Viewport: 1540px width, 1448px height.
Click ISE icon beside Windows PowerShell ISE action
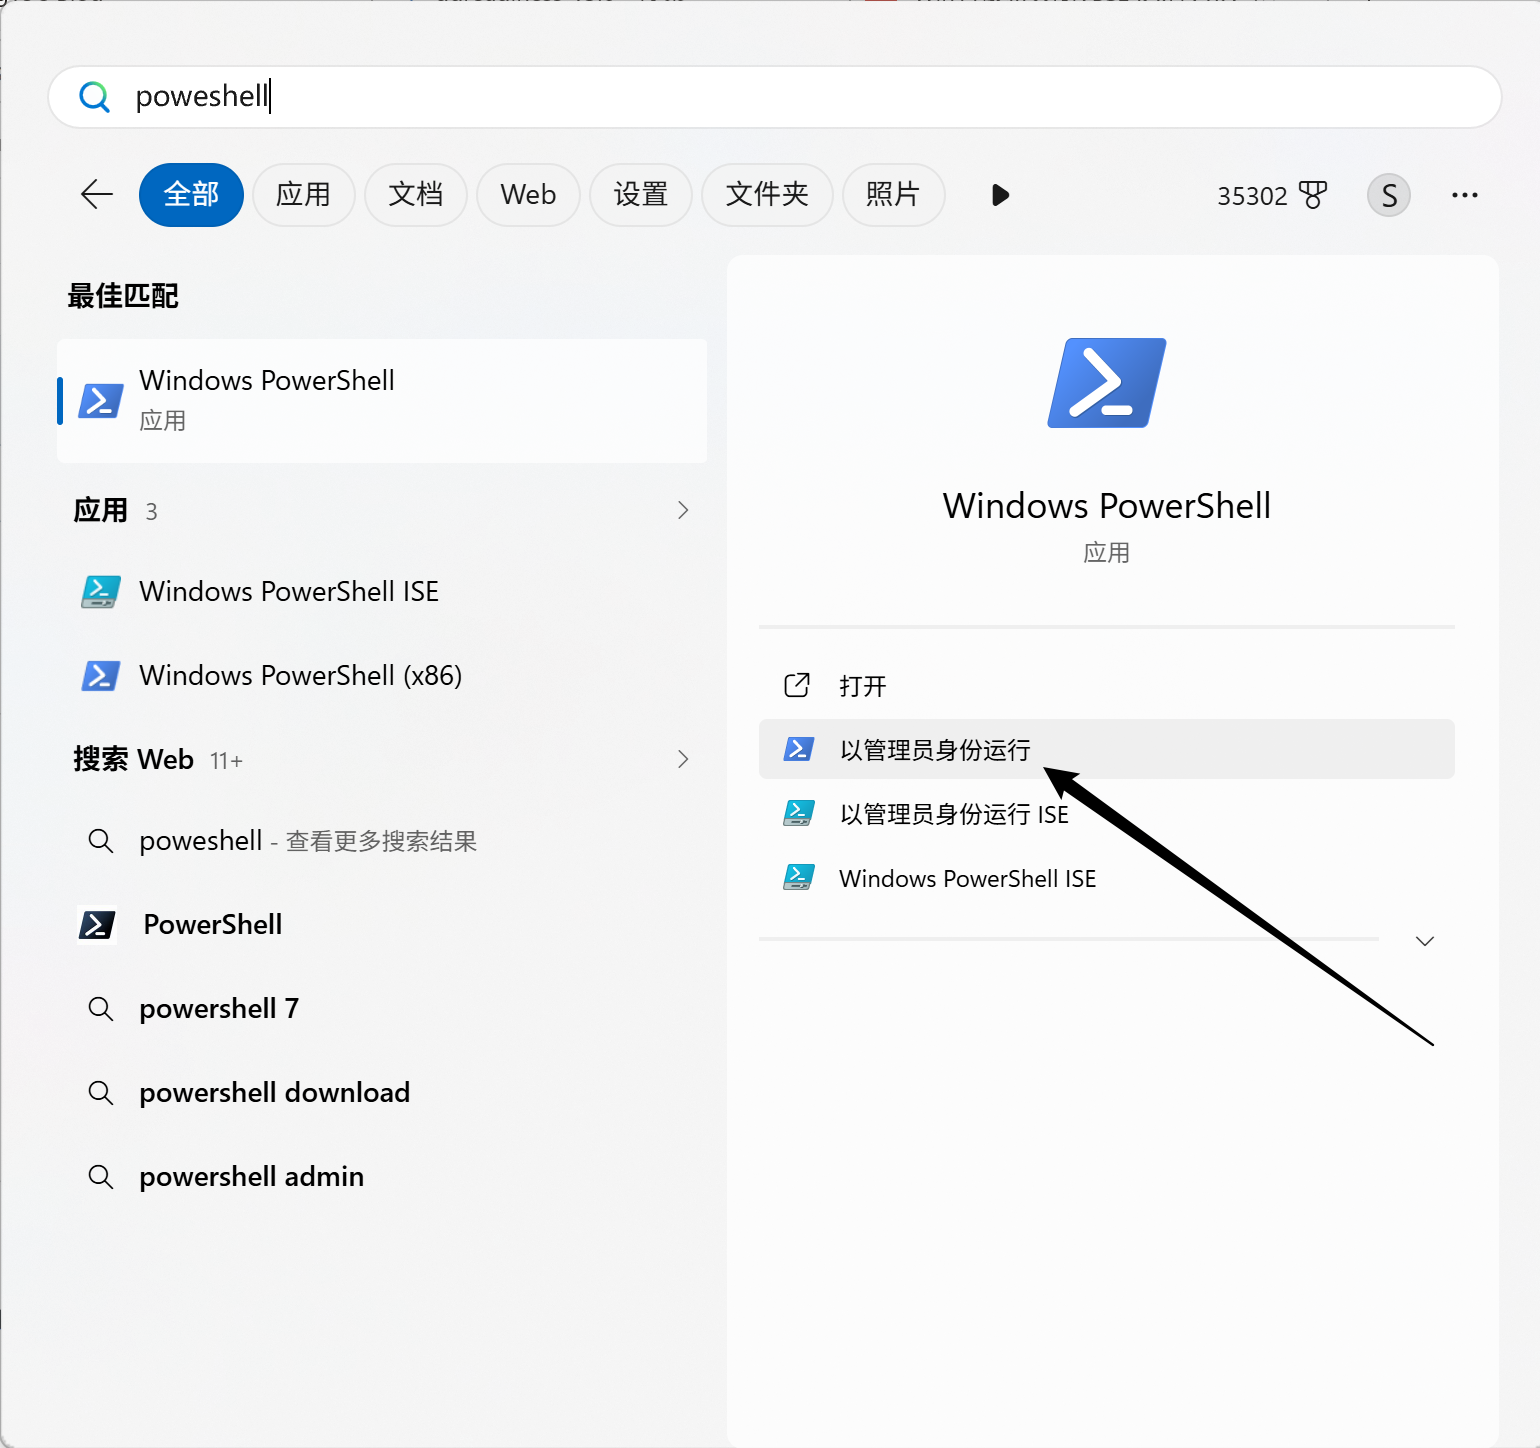click(798, 877)
